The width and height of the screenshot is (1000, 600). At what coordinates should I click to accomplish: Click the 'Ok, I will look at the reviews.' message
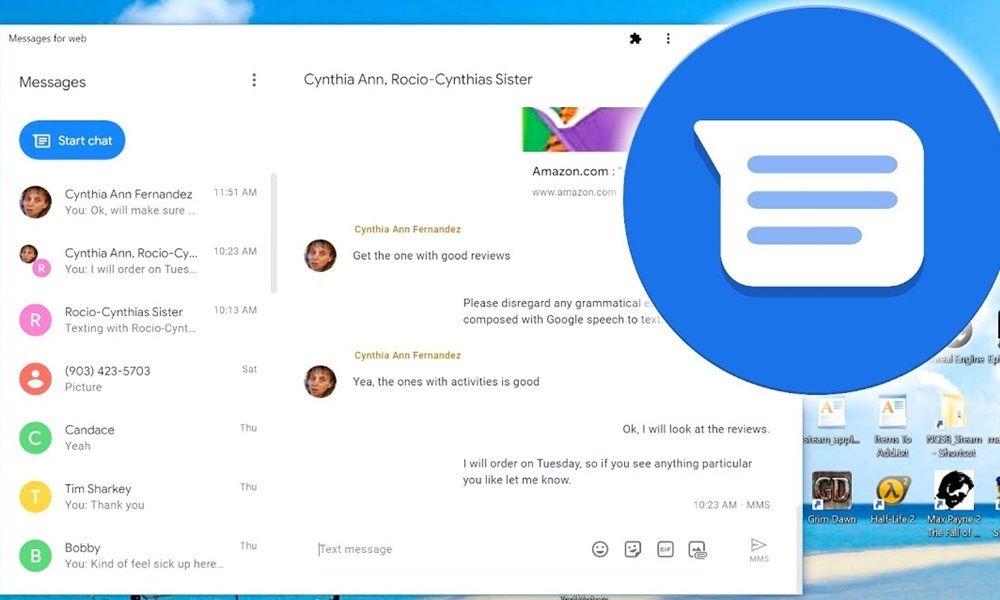(696, 429)
